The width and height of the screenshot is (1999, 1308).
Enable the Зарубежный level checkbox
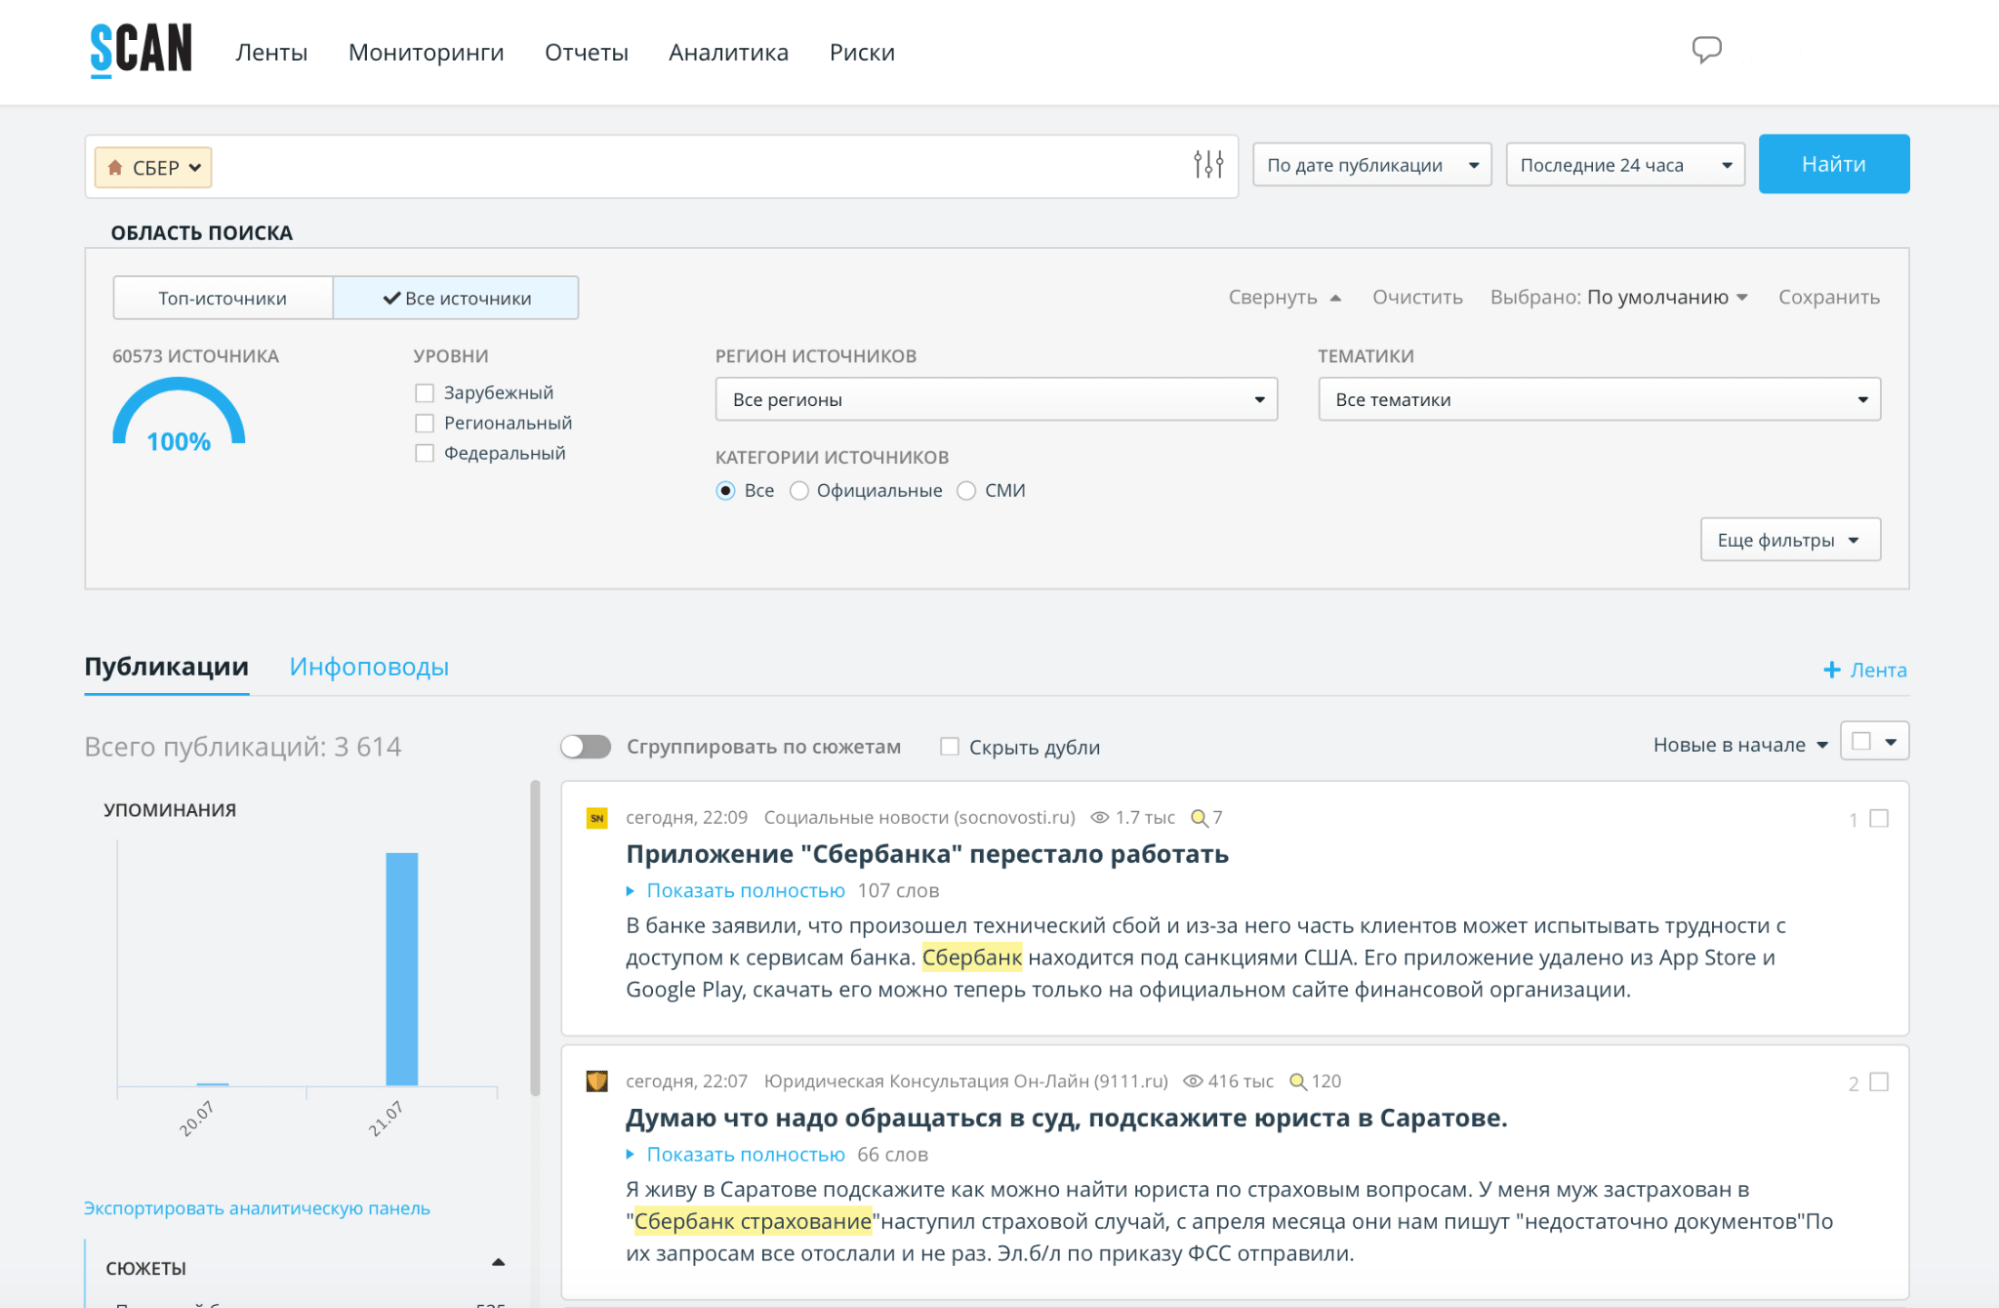pos(425,393)
